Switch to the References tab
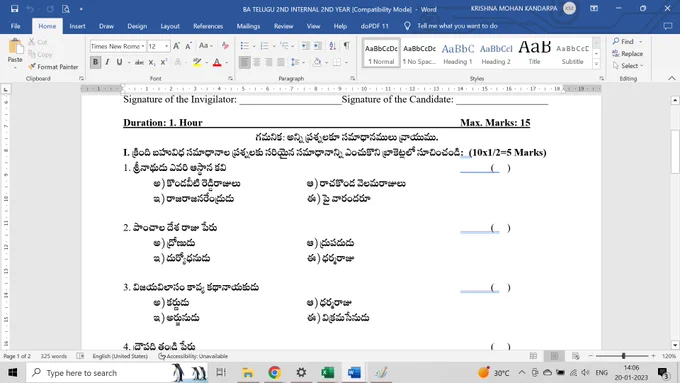This screenshot has height=383, width=680. tap(208, 26)
